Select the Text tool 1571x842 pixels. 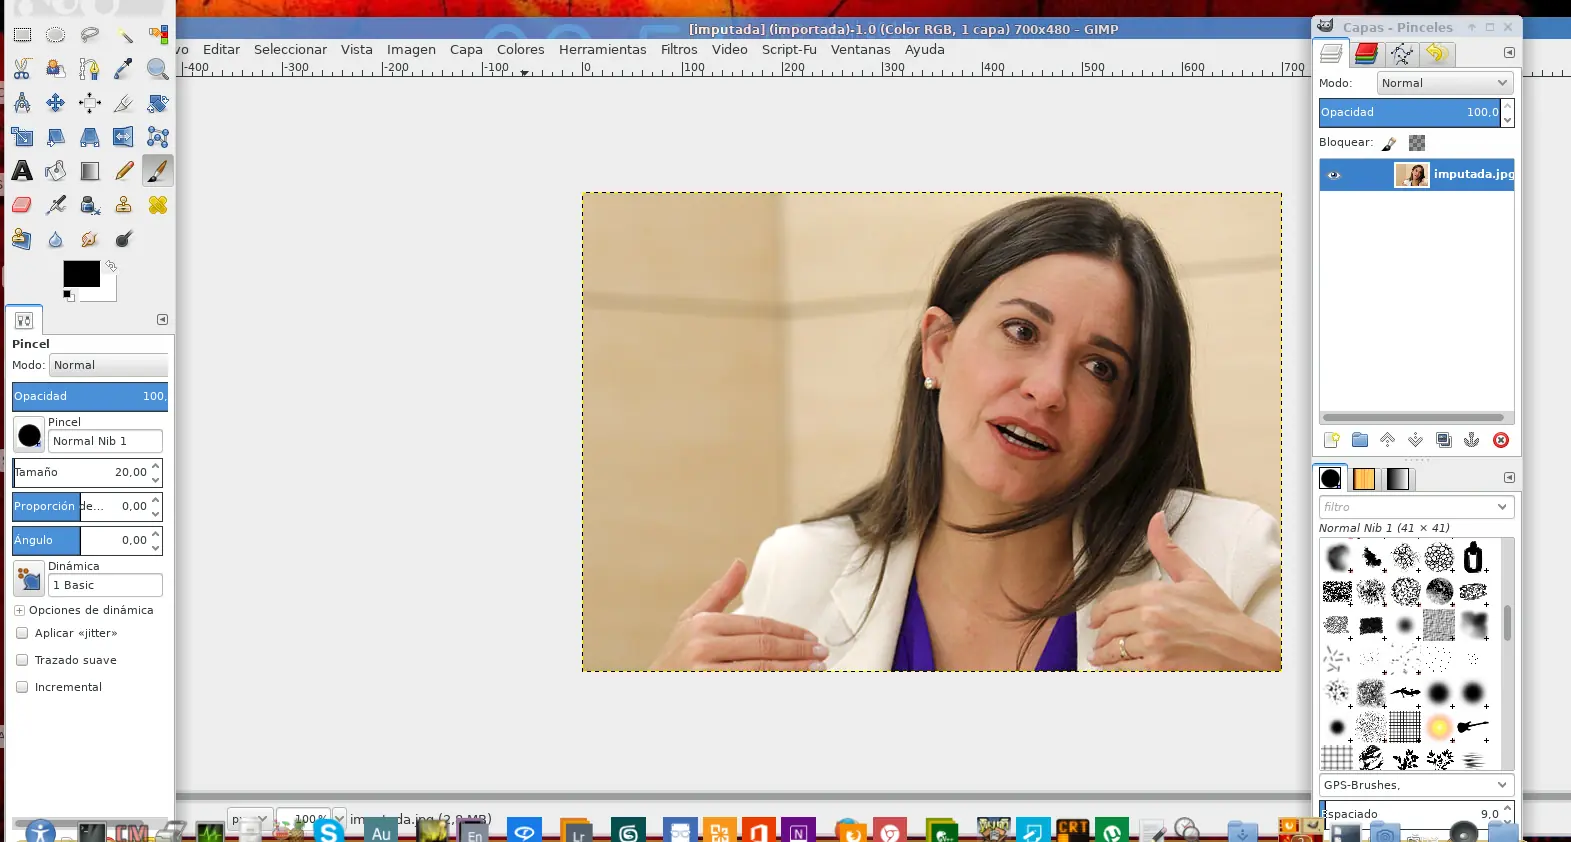pos(22,171)
